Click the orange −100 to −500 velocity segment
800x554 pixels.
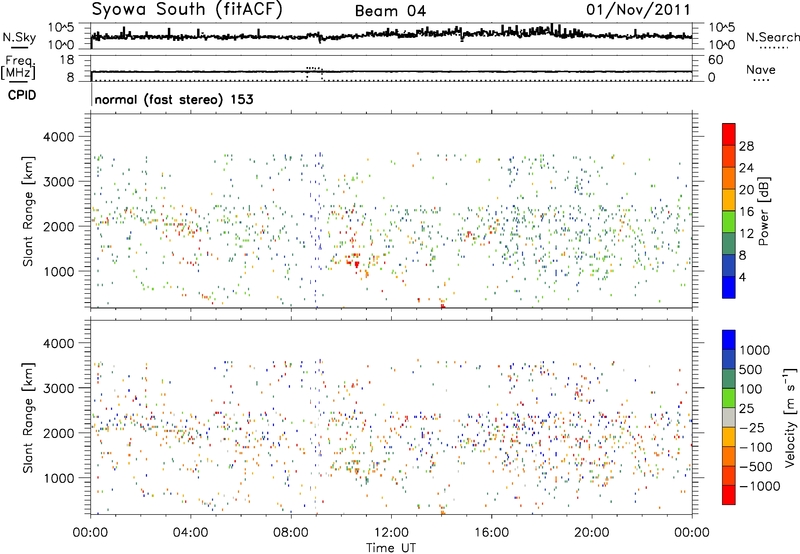729,457
